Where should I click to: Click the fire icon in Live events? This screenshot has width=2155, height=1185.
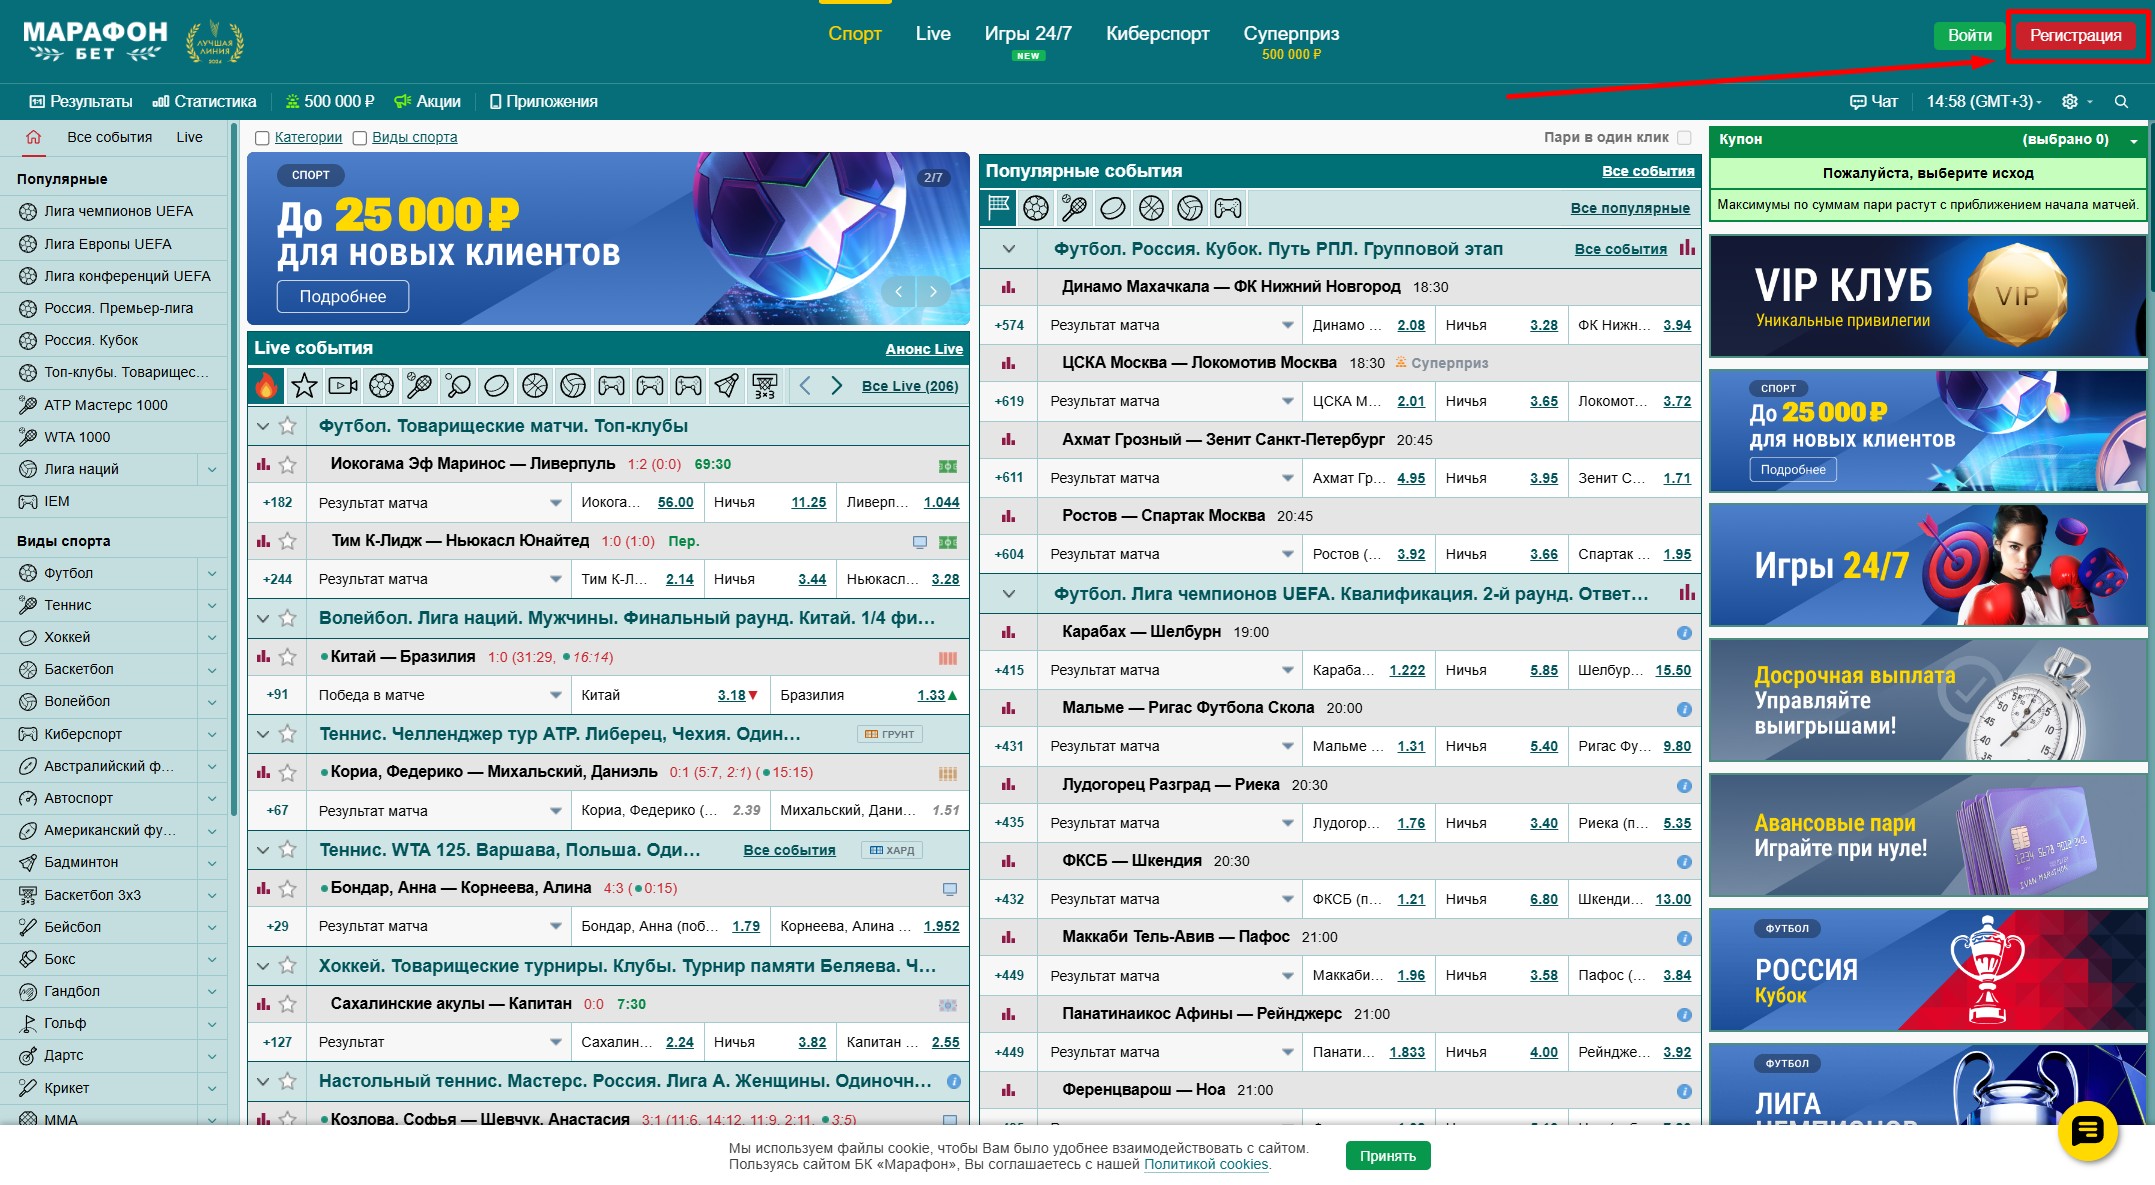point(266,385)
